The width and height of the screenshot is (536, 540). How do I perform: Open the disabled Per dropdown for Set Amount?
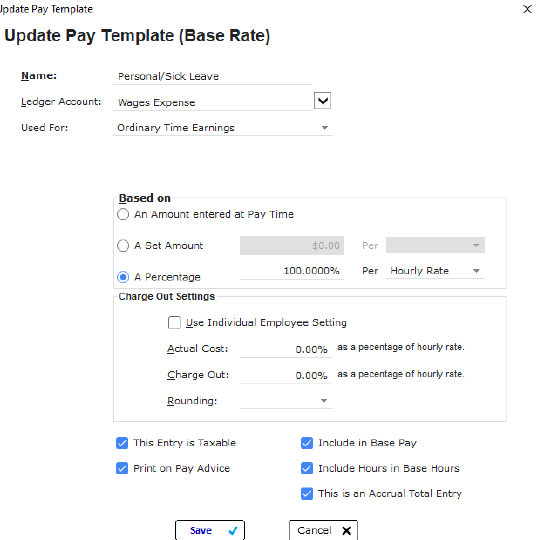(x=435, y=245)
